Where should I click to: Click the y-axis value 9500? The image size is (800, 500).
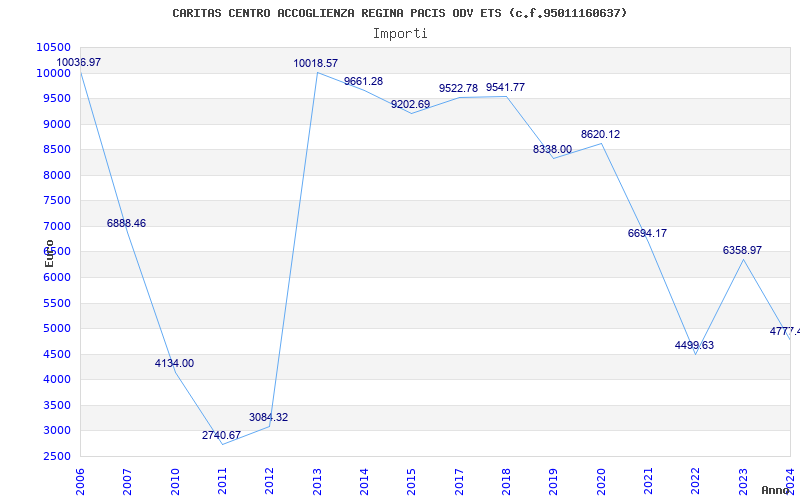(56, 98)
